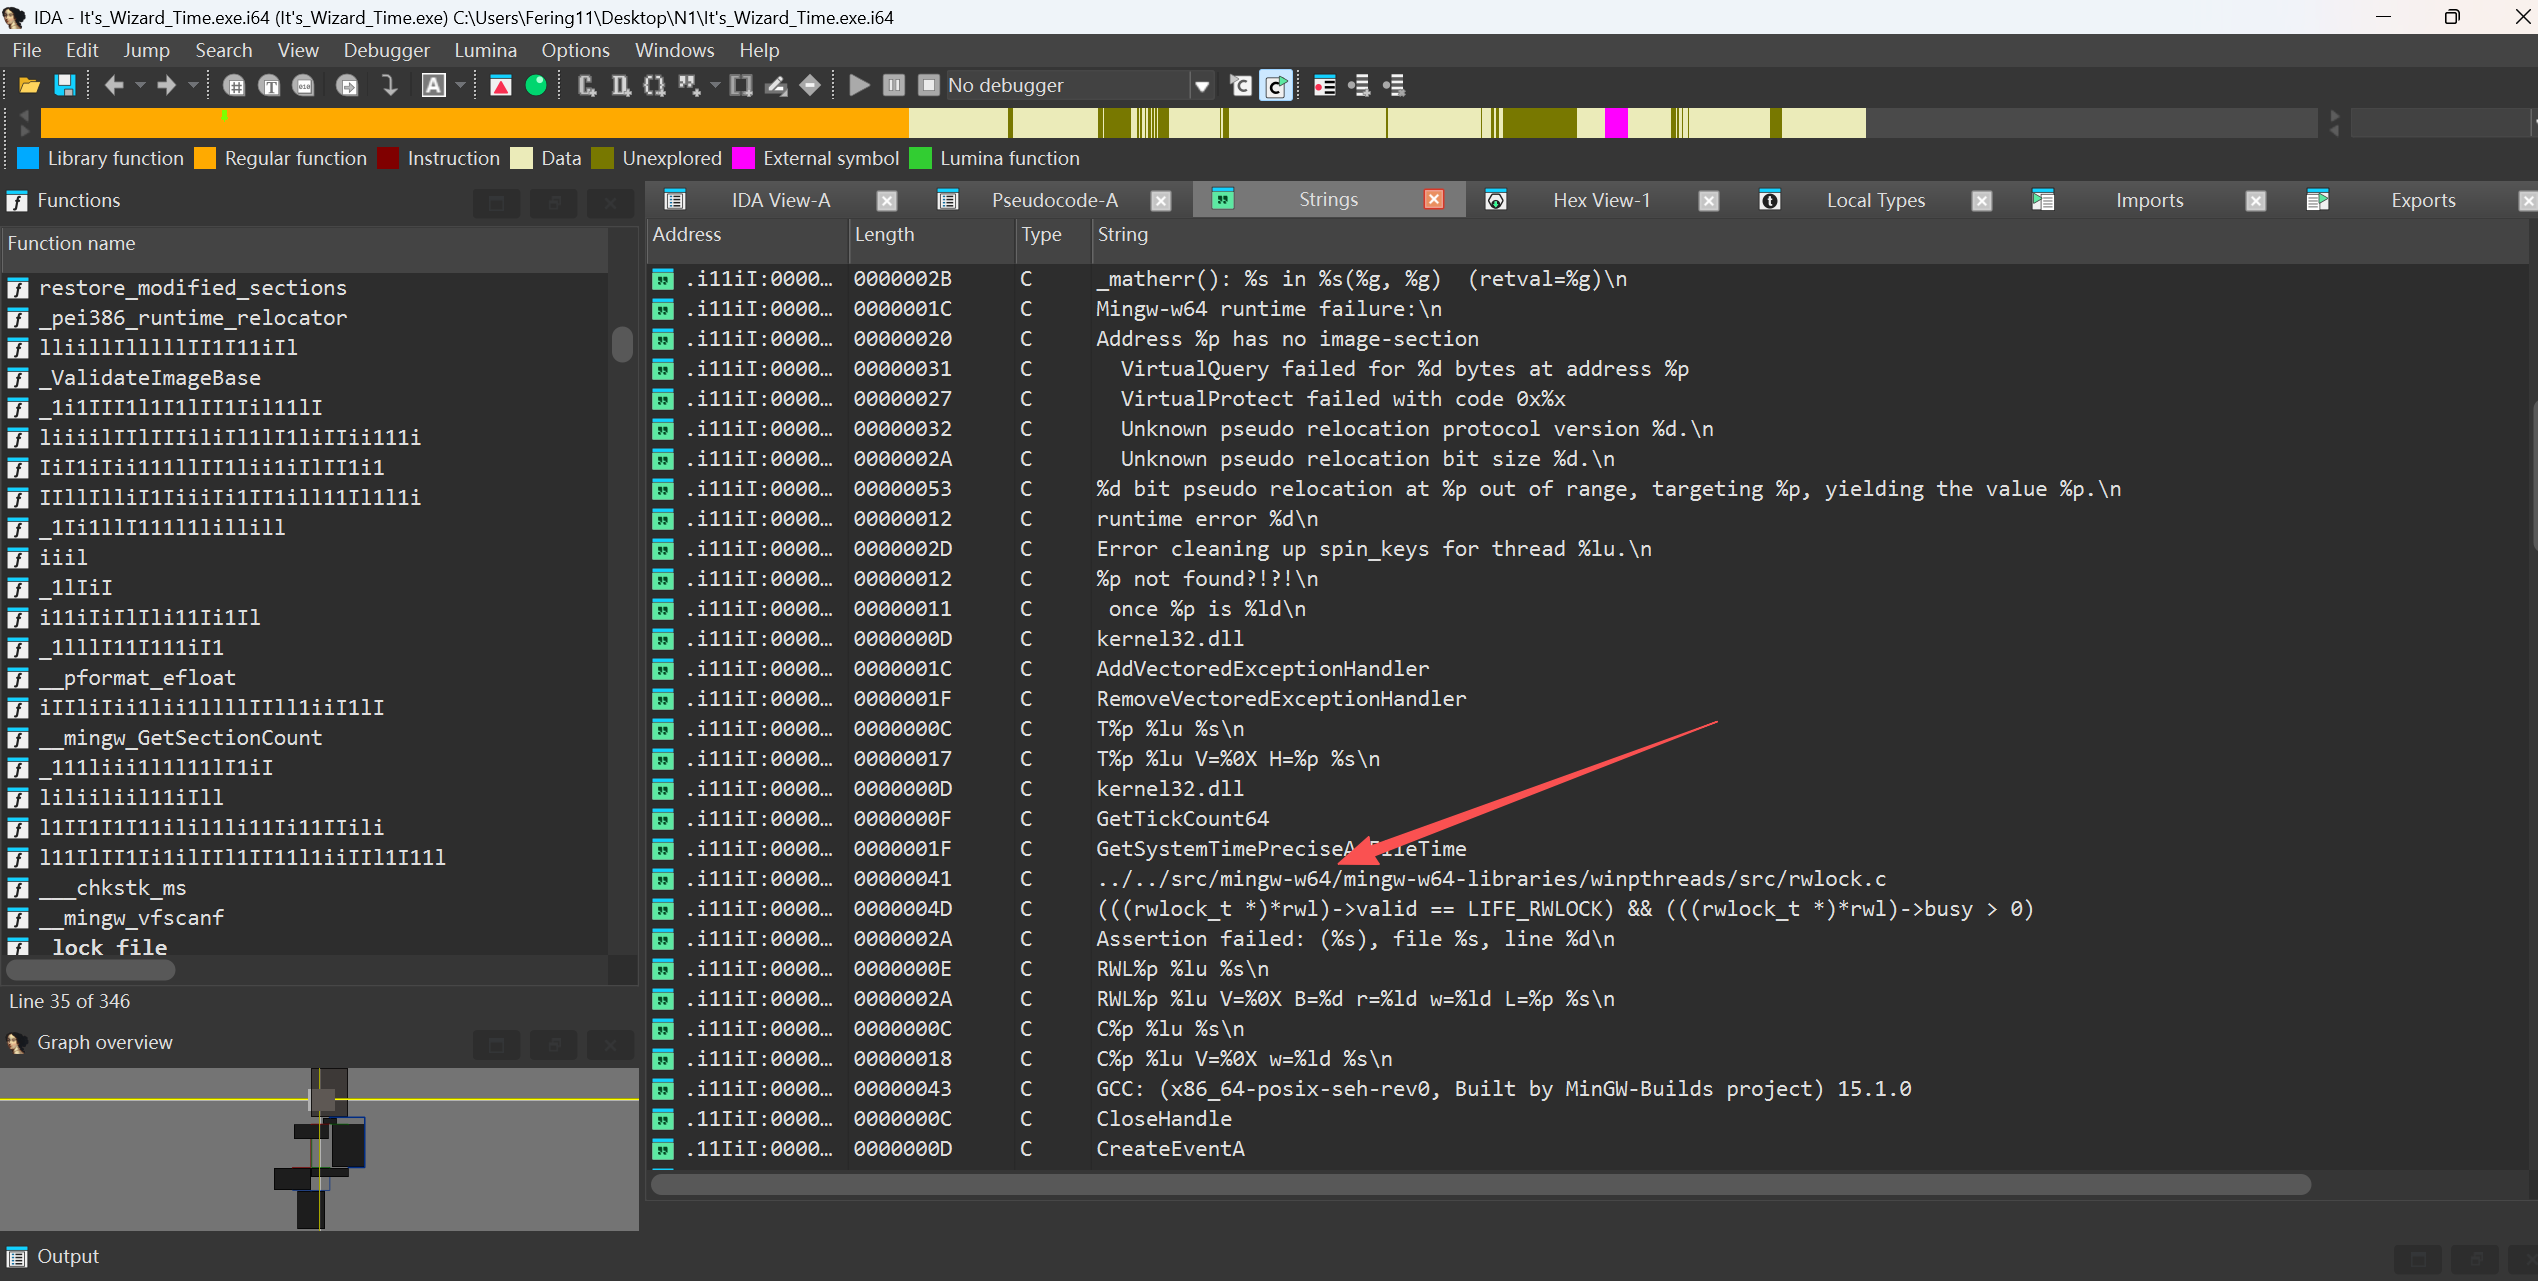Click the red triangle toolbar icon

[x=500, y=85]
